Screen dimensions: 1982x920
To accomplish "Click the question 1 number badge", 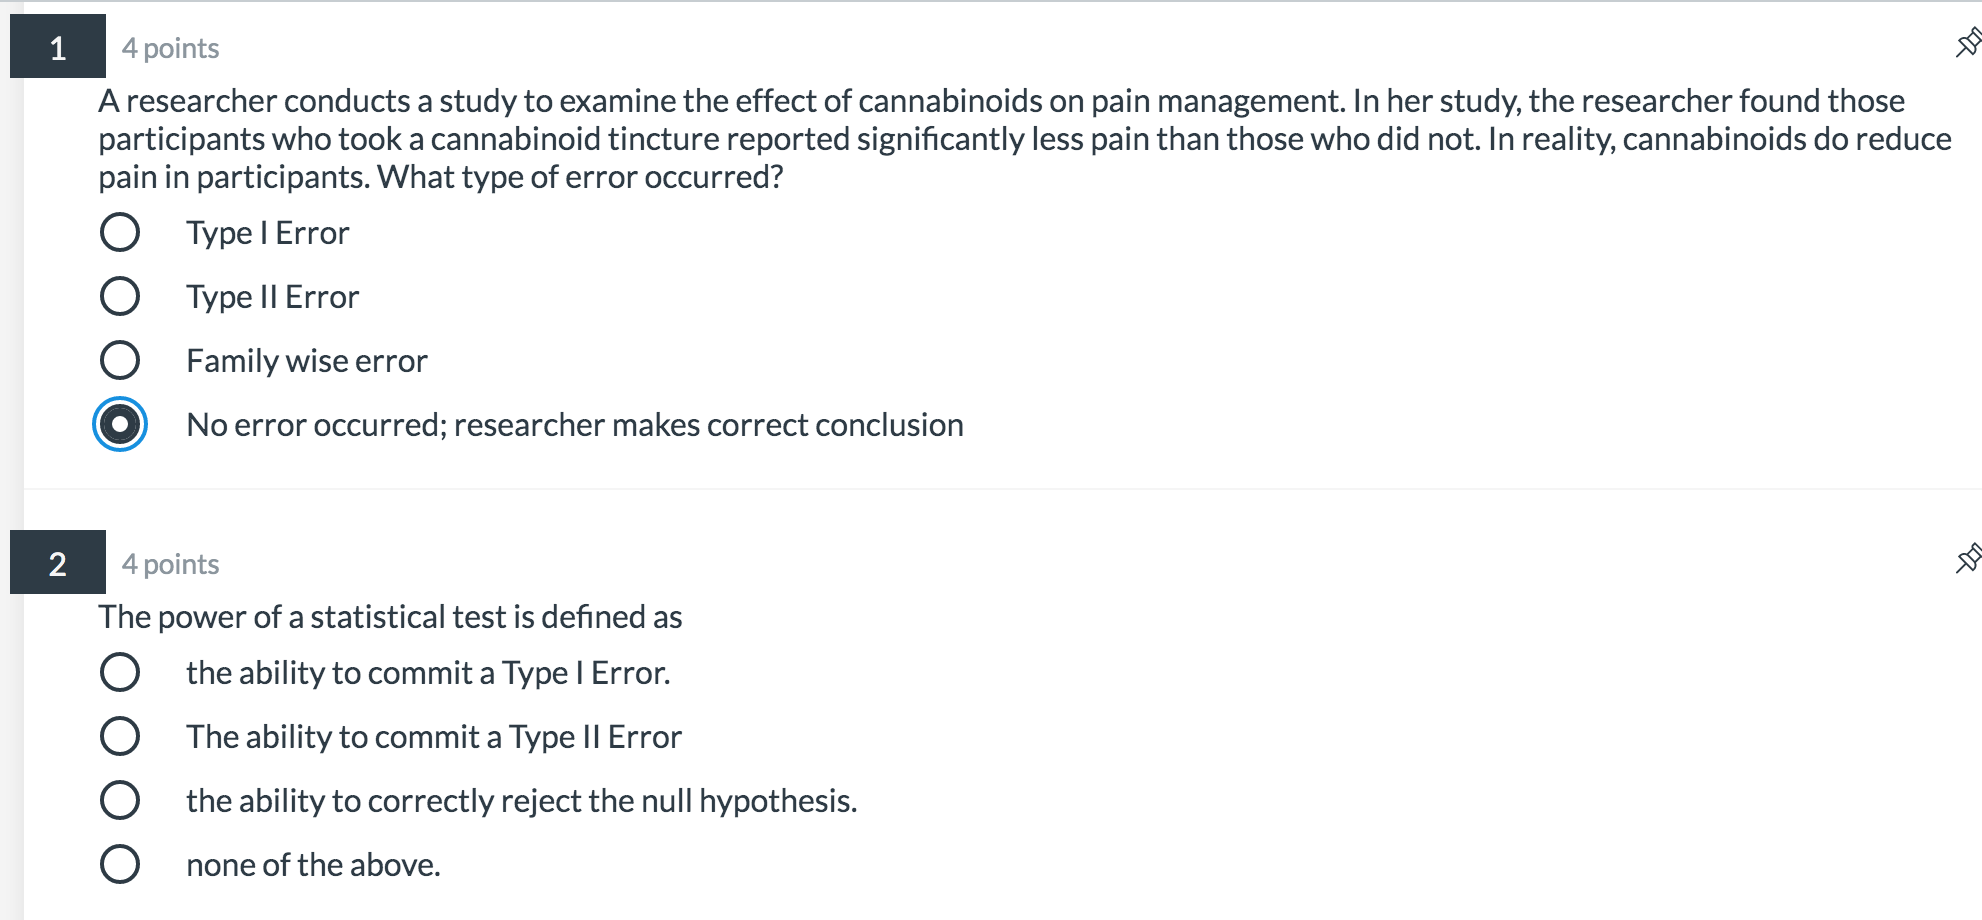I will pyautogui.click(x=58, y=47).
